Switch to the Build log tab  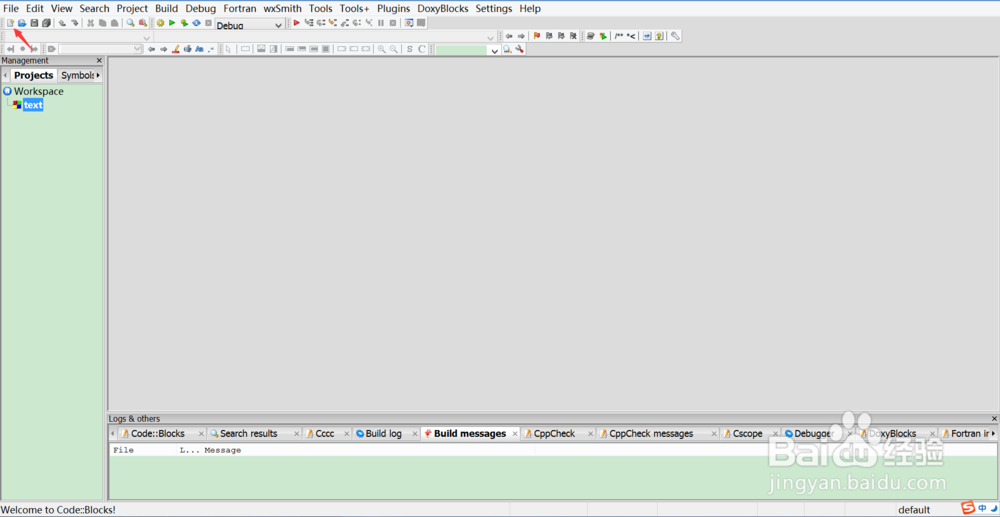pos(383,433)
